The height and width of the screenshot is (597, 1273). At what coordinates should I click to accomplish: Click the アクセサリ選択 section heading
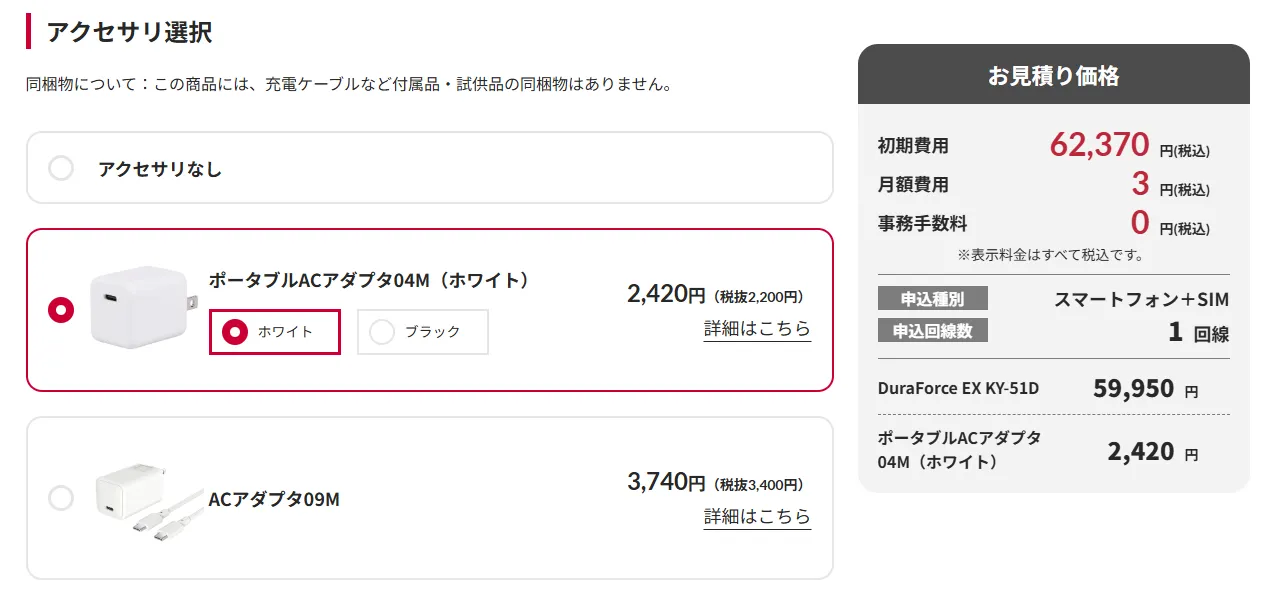tap(129, 31)
